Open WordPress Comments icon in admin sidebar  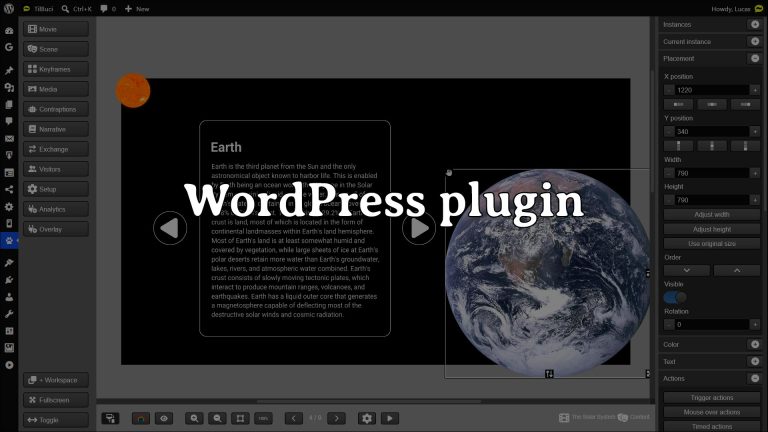tap(9, 121)
